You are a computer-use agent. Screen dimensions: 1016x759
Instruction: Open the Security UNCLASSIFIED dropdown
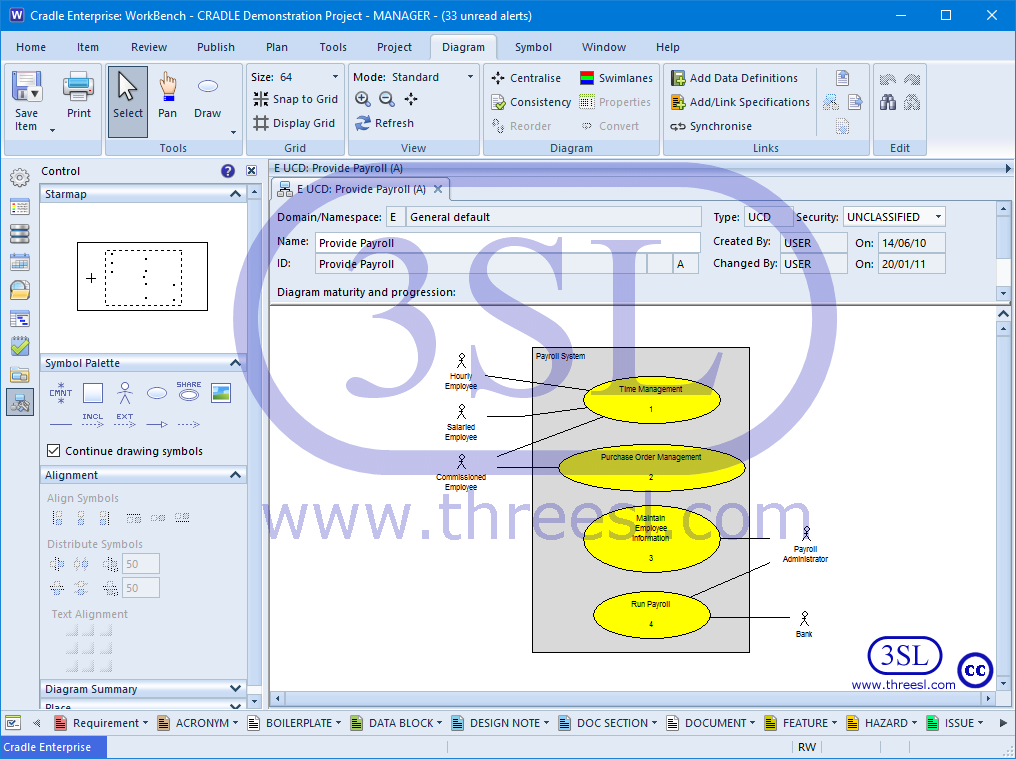[x=938, y=217]
